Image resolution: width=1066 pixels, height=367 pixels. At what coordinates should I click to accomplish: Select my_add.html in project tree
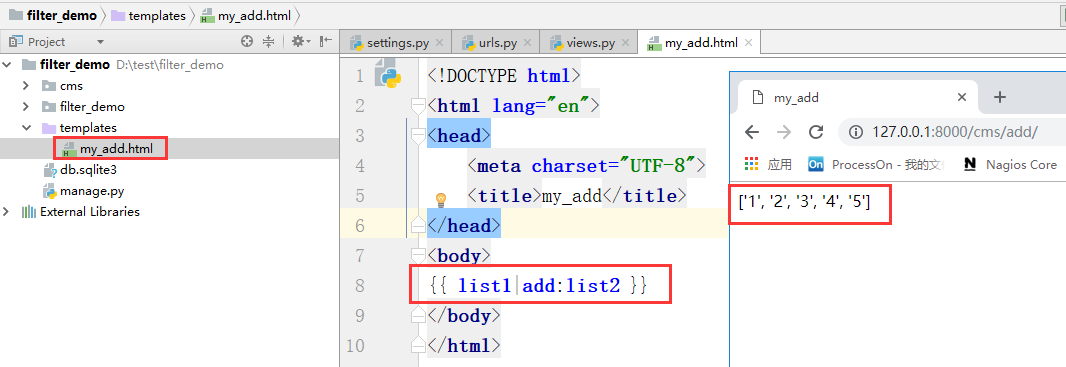116,148
